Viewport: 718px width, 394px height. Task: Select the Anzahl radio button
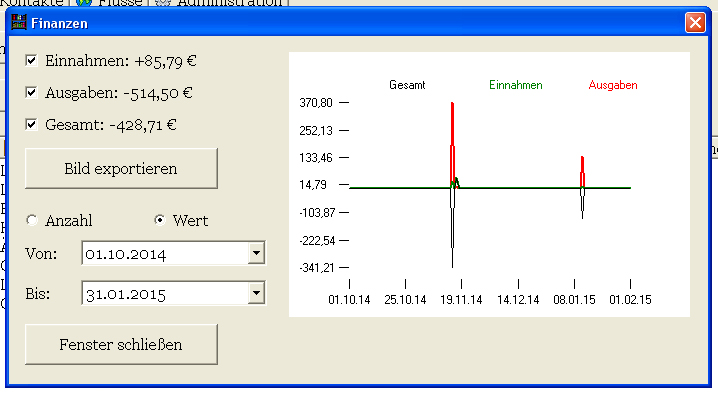tap(32, 220)
